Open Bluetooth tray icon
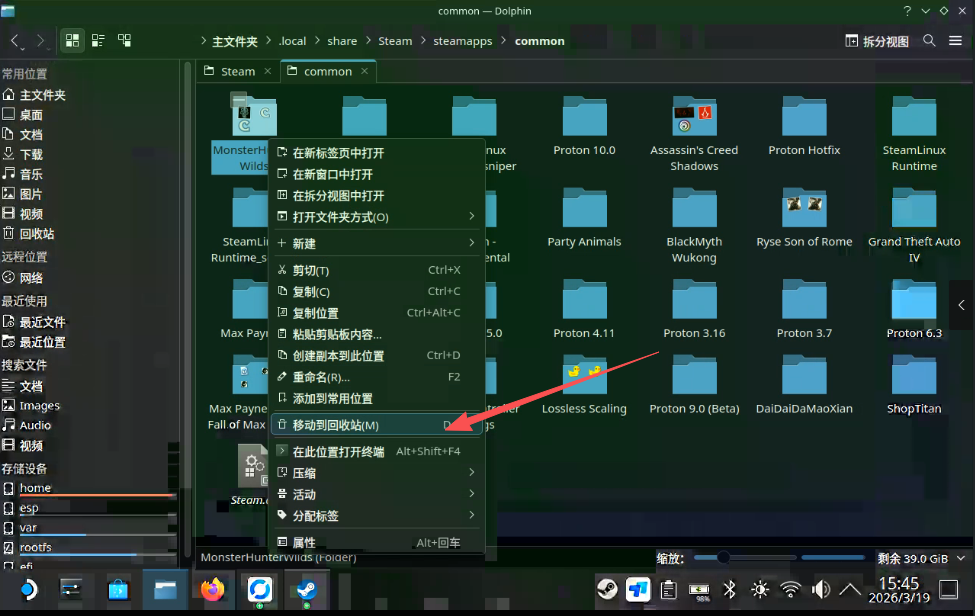 730,589
